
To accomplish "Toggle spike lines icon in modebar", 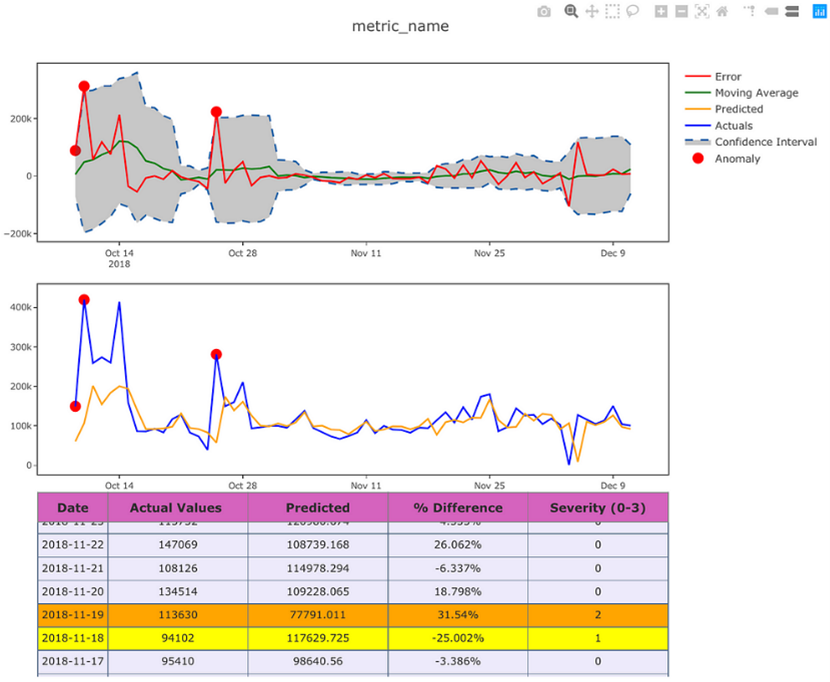I will (749, 12).
